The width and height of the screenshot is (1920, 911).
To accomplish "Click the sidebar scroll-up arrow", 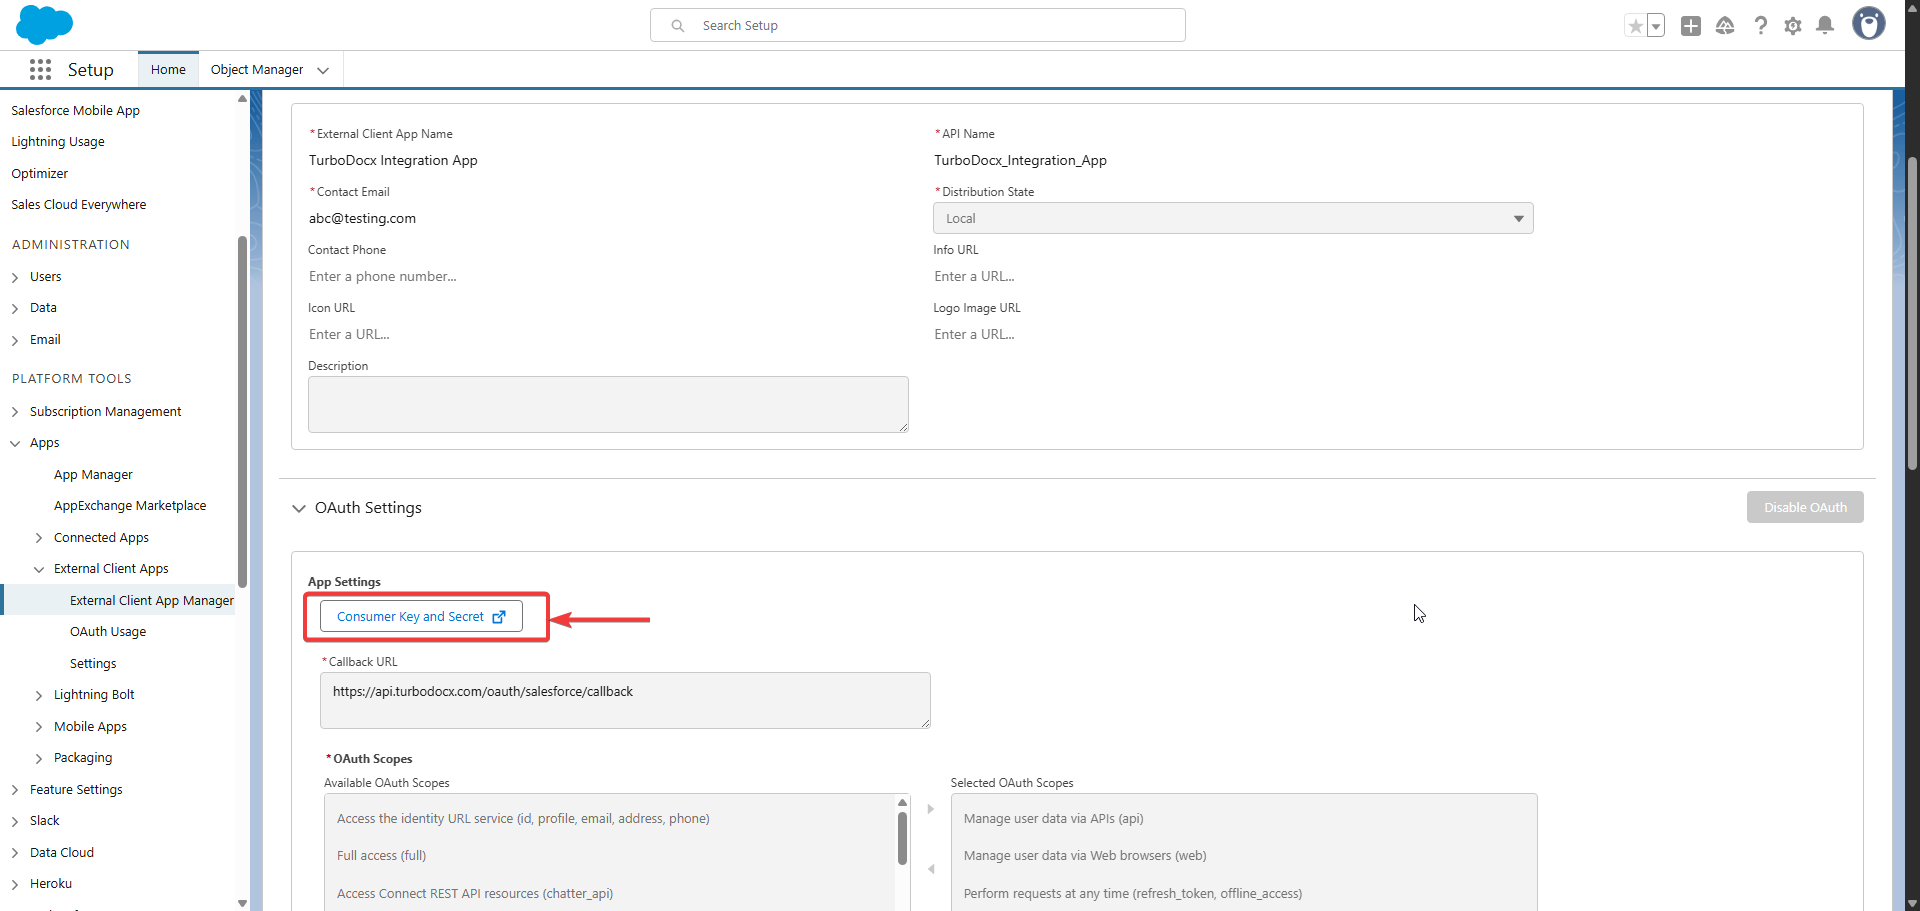I will [242, 98].
